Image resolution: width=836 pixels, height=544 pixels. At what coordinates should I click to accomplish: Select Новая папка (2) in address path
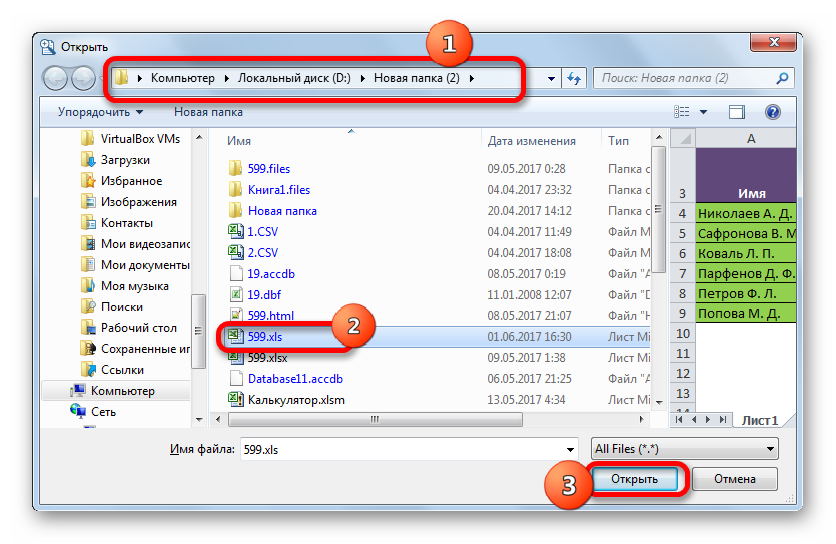tap(416, 78)
